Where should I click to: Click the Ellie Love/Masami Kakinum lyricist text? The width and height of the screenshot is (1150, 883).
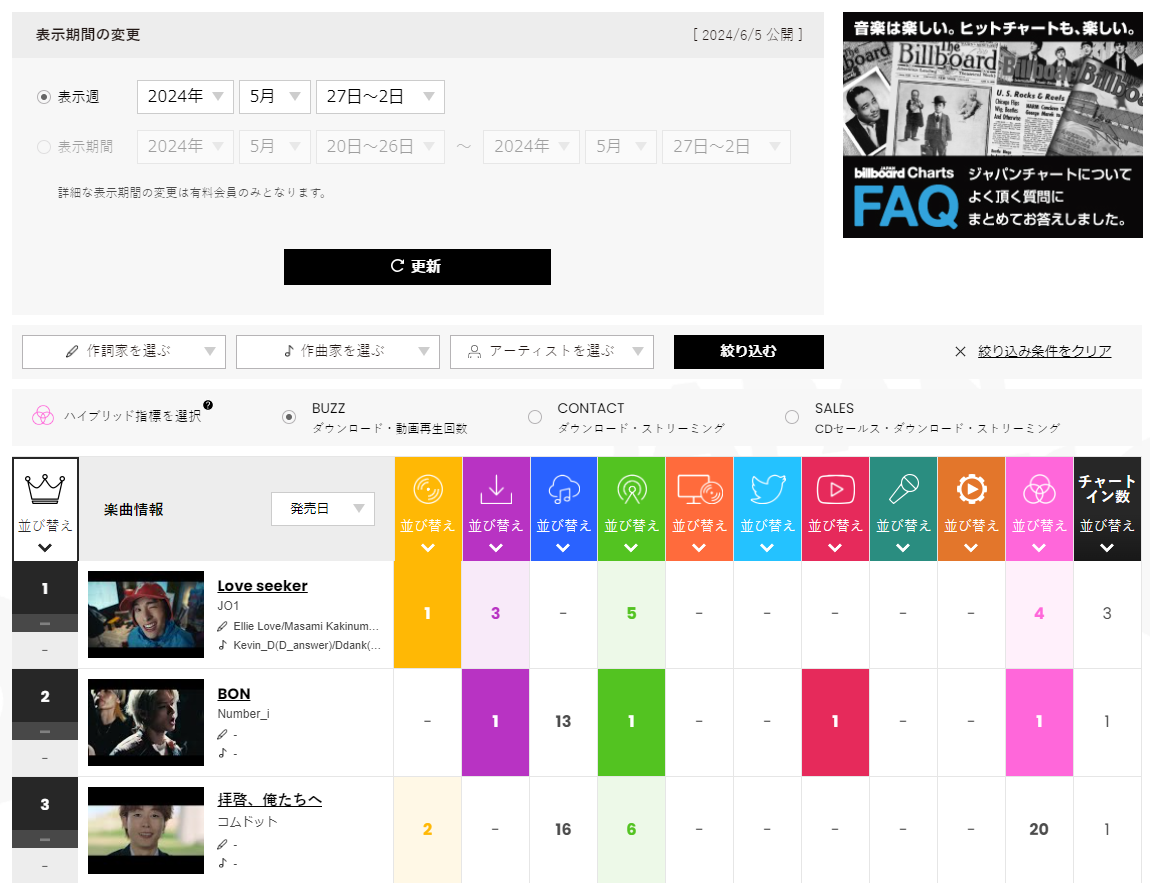pos(306,626)
